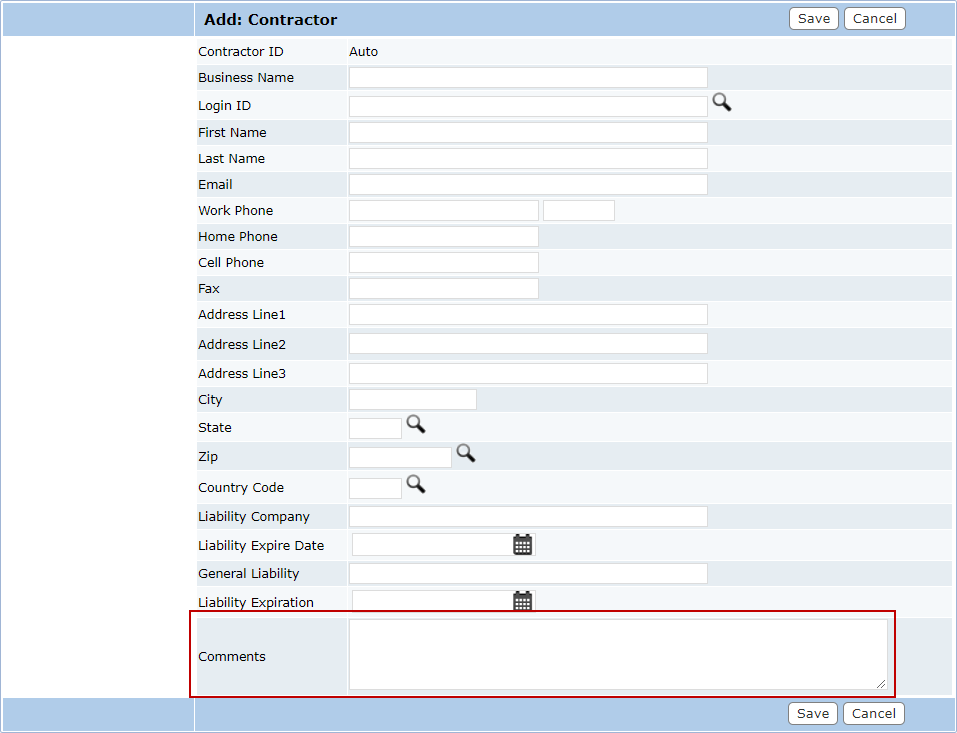Click the Liability Company input field
This screenshot has width=957, height=733.
[x=528, y=517]
